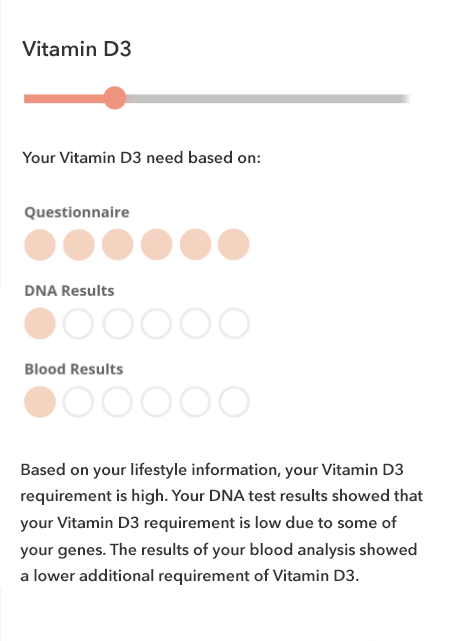This screenshot has width=452, height=641.
Task: Select the second Questionnaire dot
Action: click(x=78, y=244)
